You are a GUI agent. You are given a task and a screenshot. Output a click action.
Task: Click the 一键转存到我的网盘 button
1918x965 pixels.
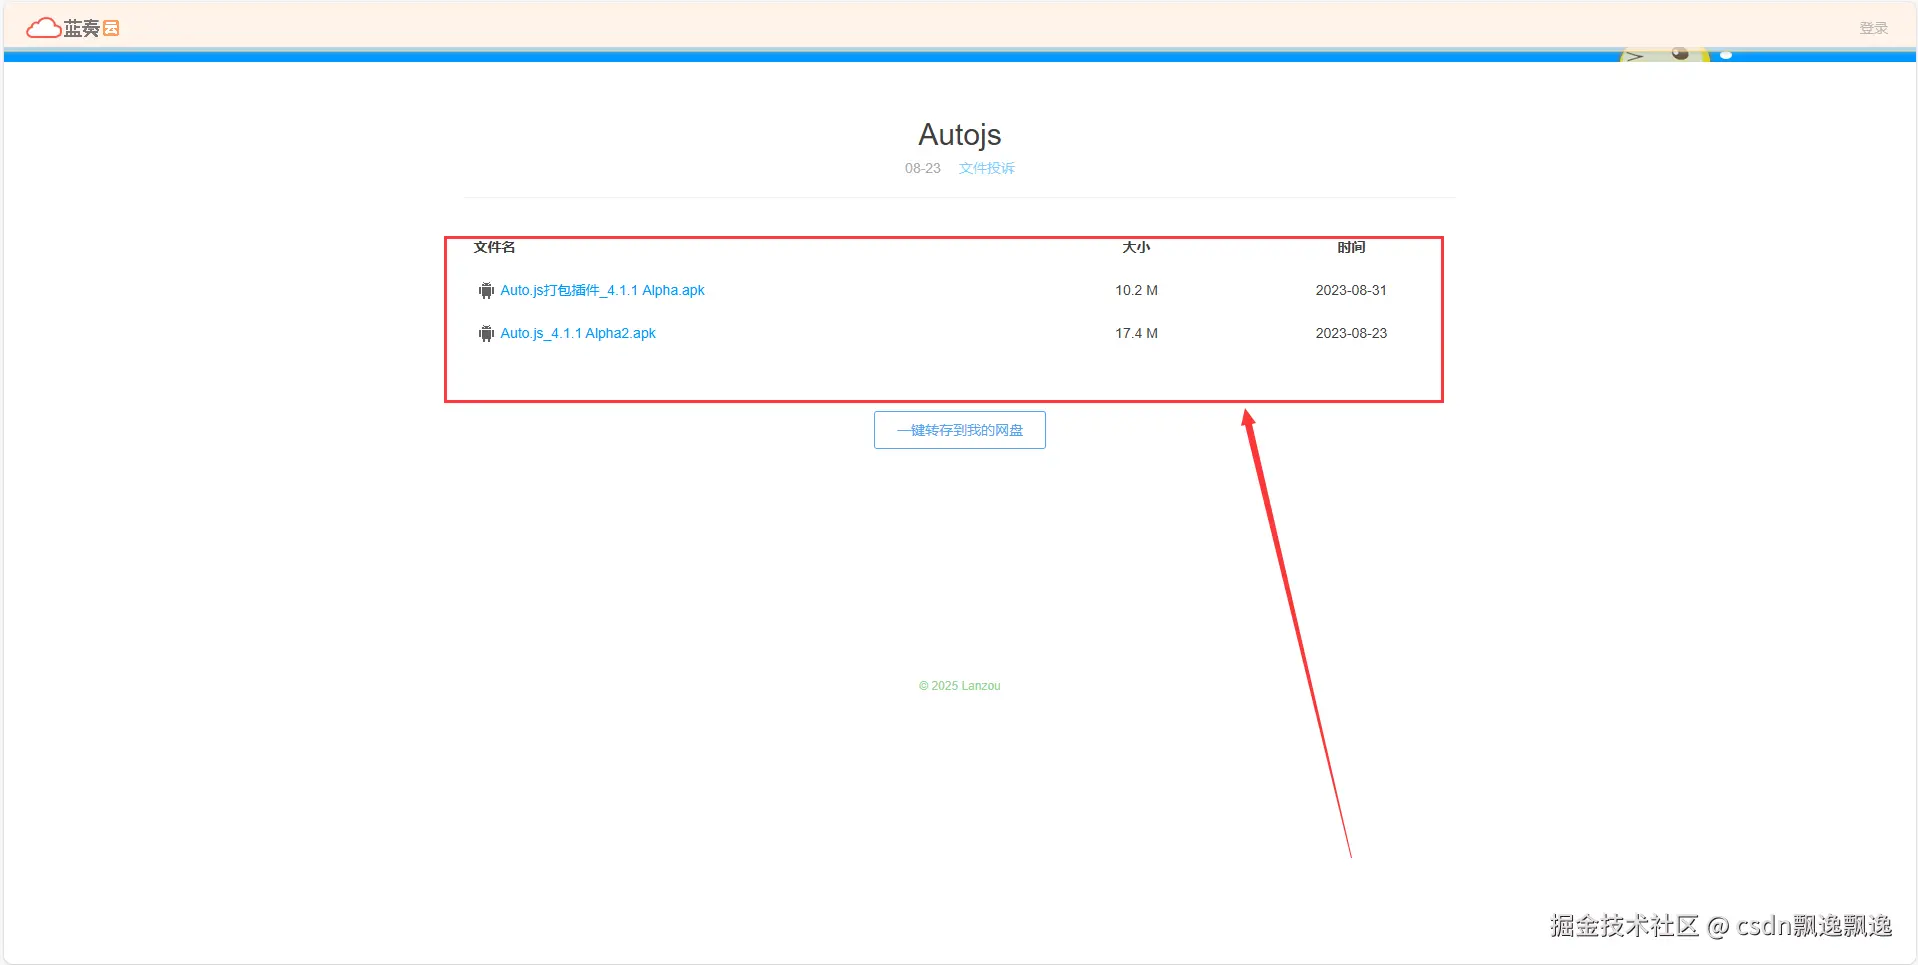pos(960,430)
